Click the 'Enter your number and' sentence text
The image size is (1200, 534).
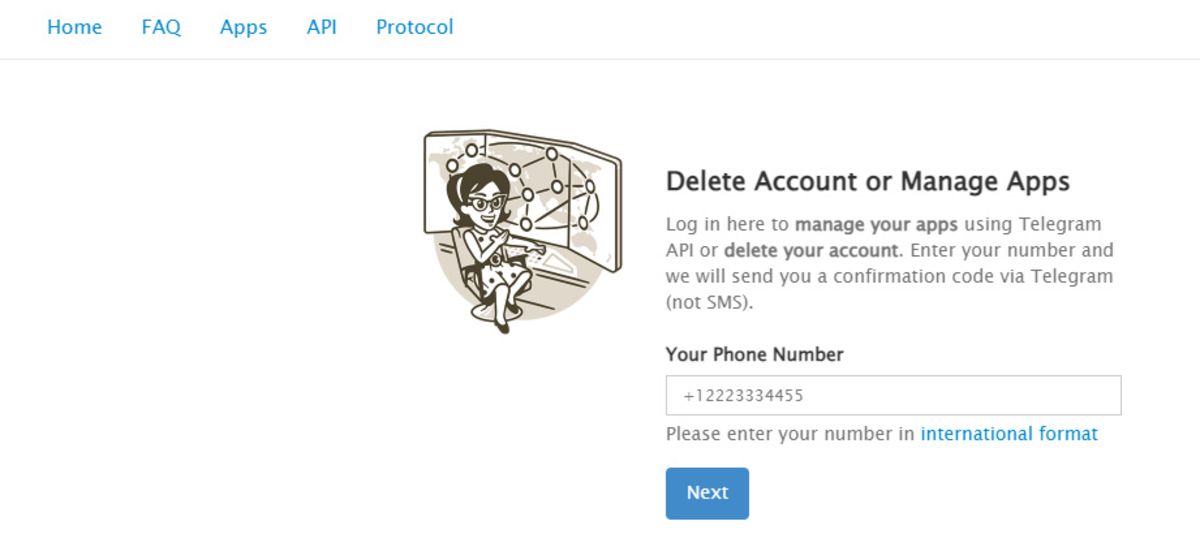(x=1011, y=250)
